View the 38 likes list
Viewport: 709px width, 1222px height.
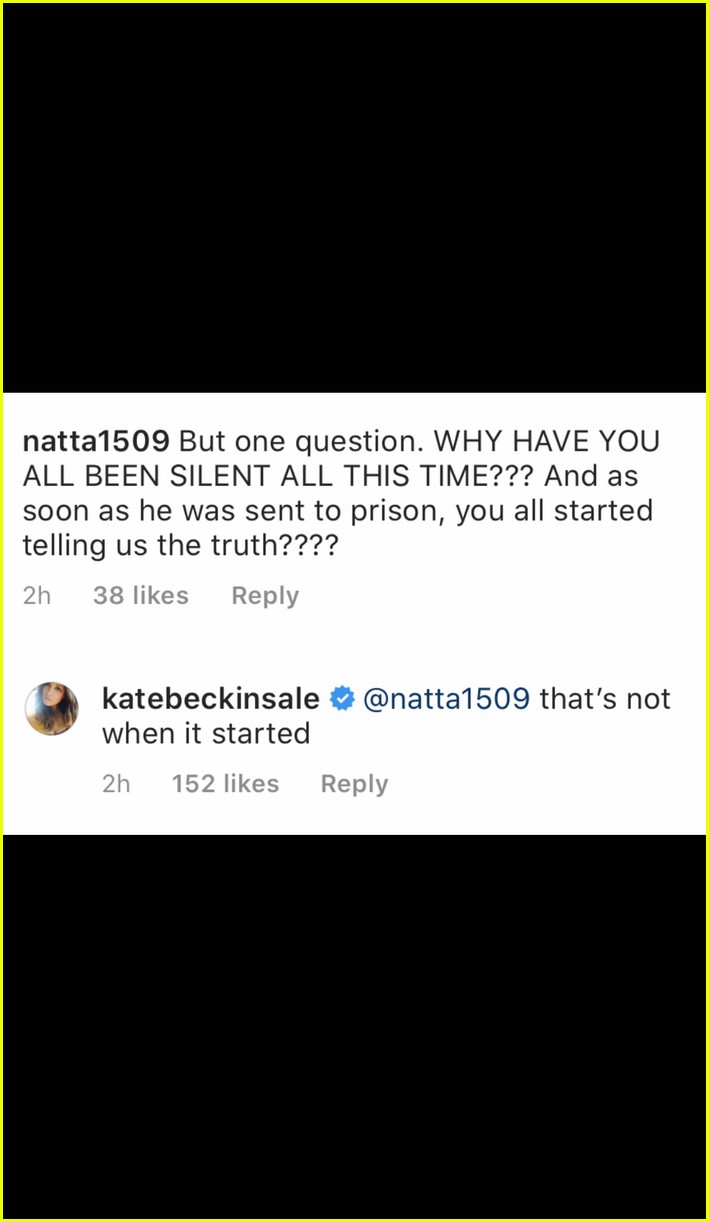pos(140,595)
